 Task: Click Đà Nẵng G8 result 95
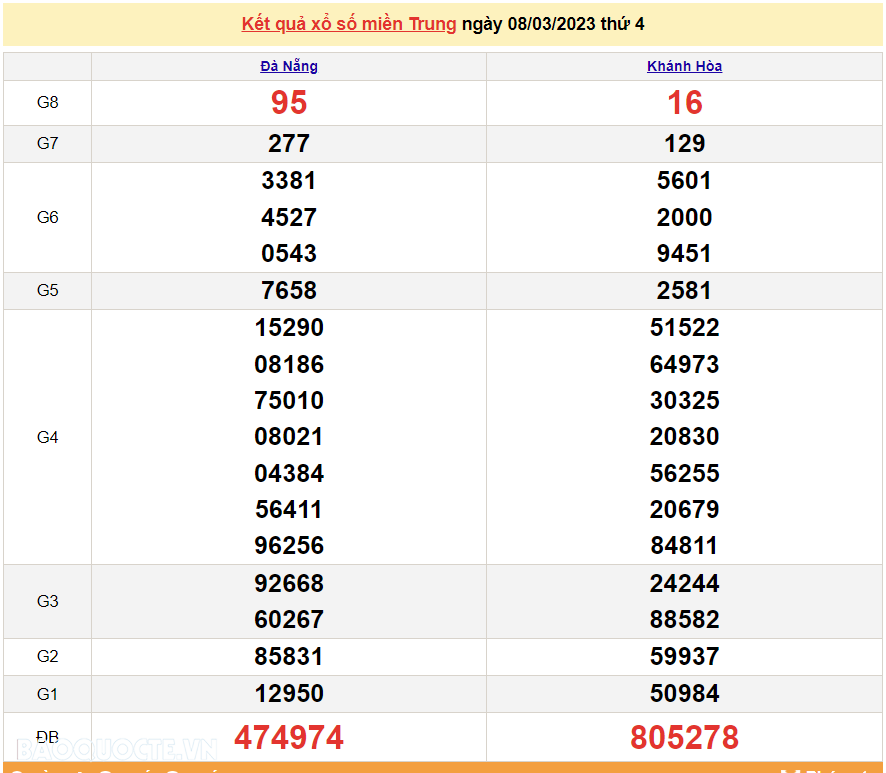pos(289,103)
